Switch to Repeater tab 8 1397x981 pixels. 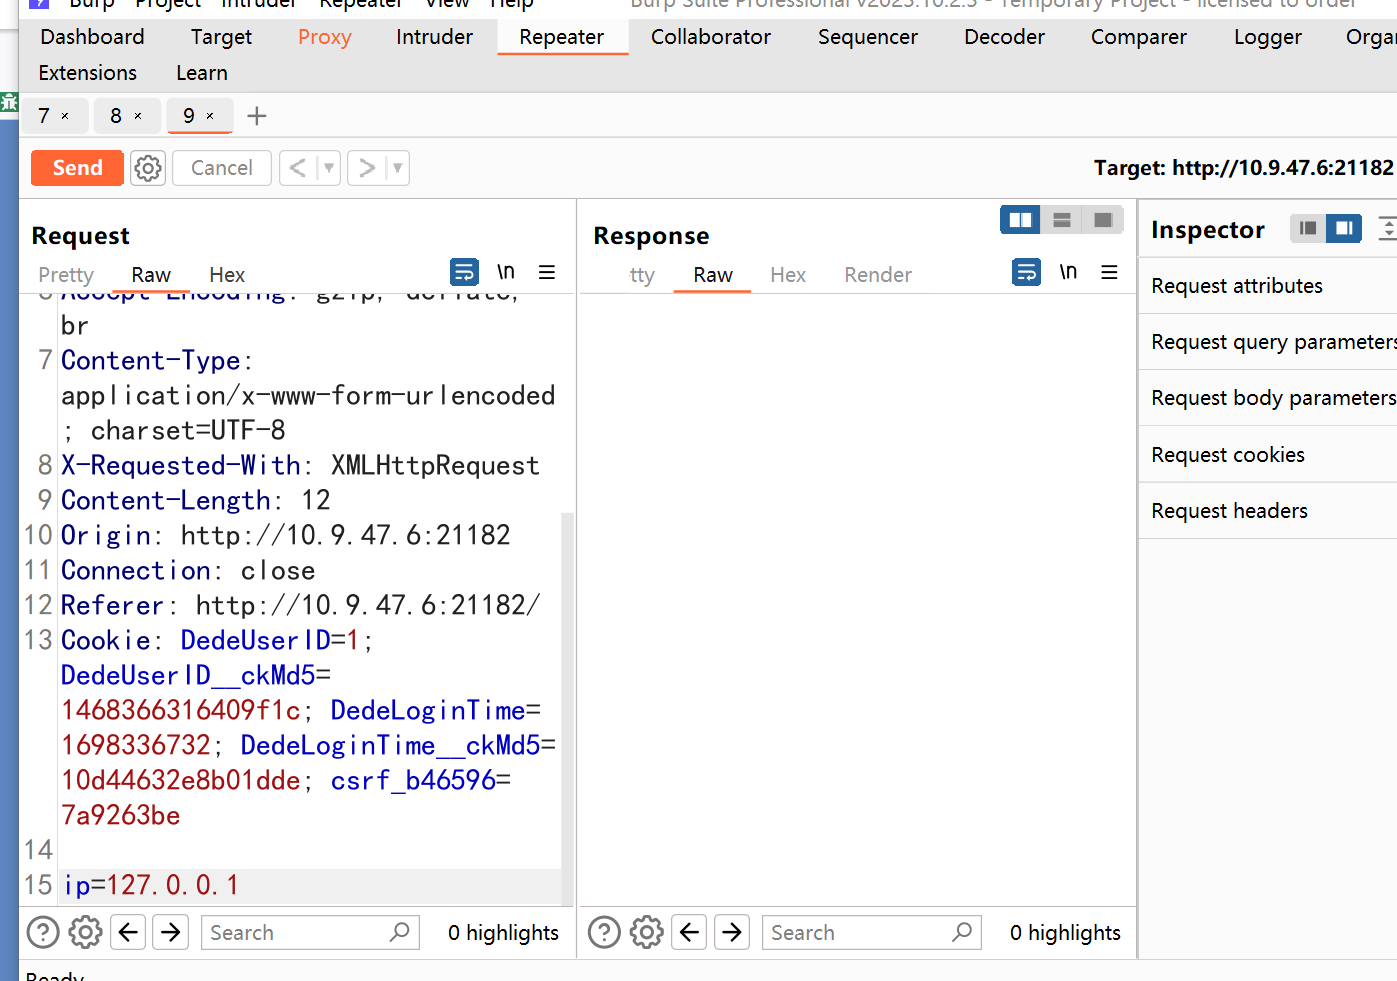[116, 116]
